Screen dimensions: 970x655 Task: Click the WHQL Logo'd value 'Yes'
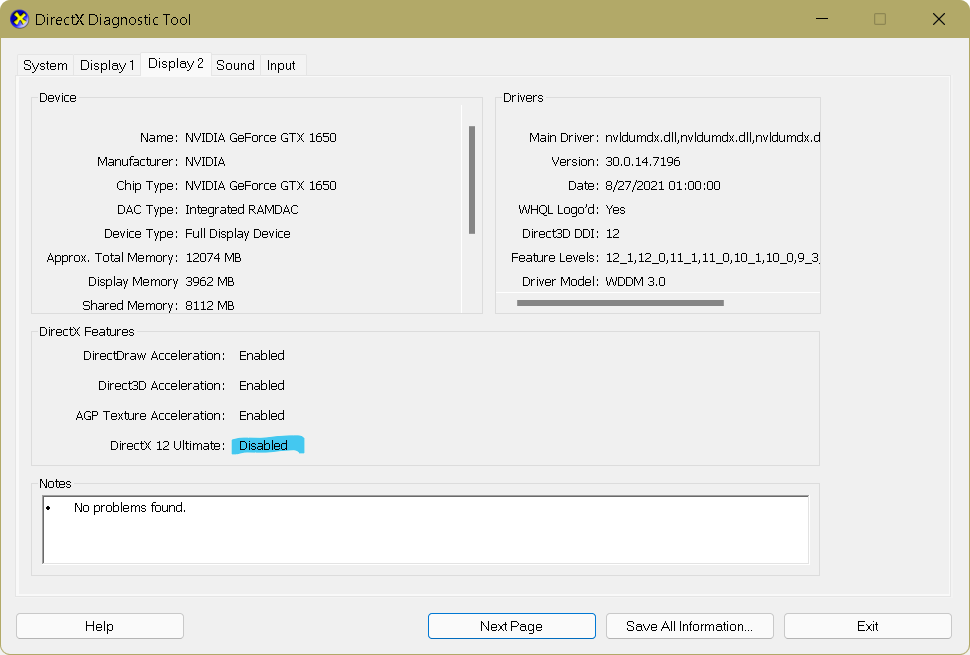pyautogui.click(x=615, y=210)
